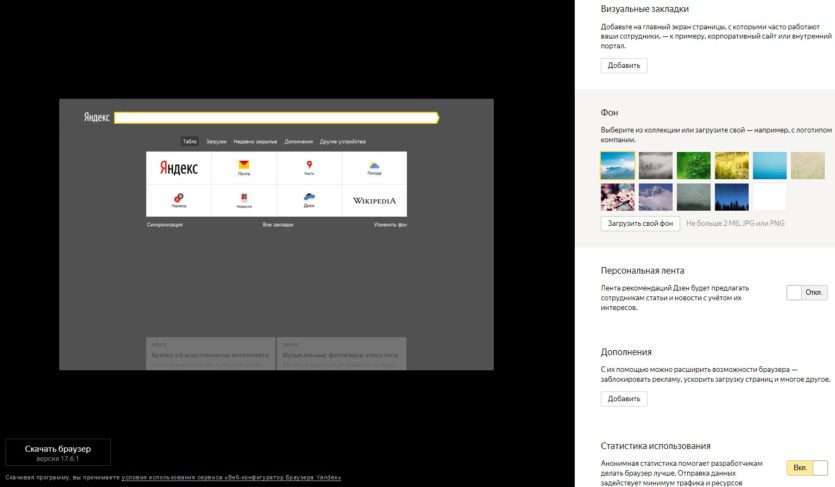Switch to the Загрузки tab
This screenshot has height=487, width=835.
pyautogui.click(x=216, y=142)
